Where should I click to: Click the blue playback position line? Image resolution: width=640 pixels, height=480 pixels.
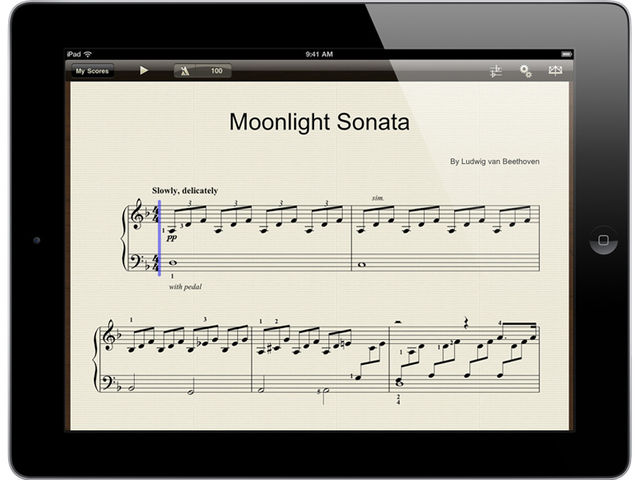coord(159,238)
